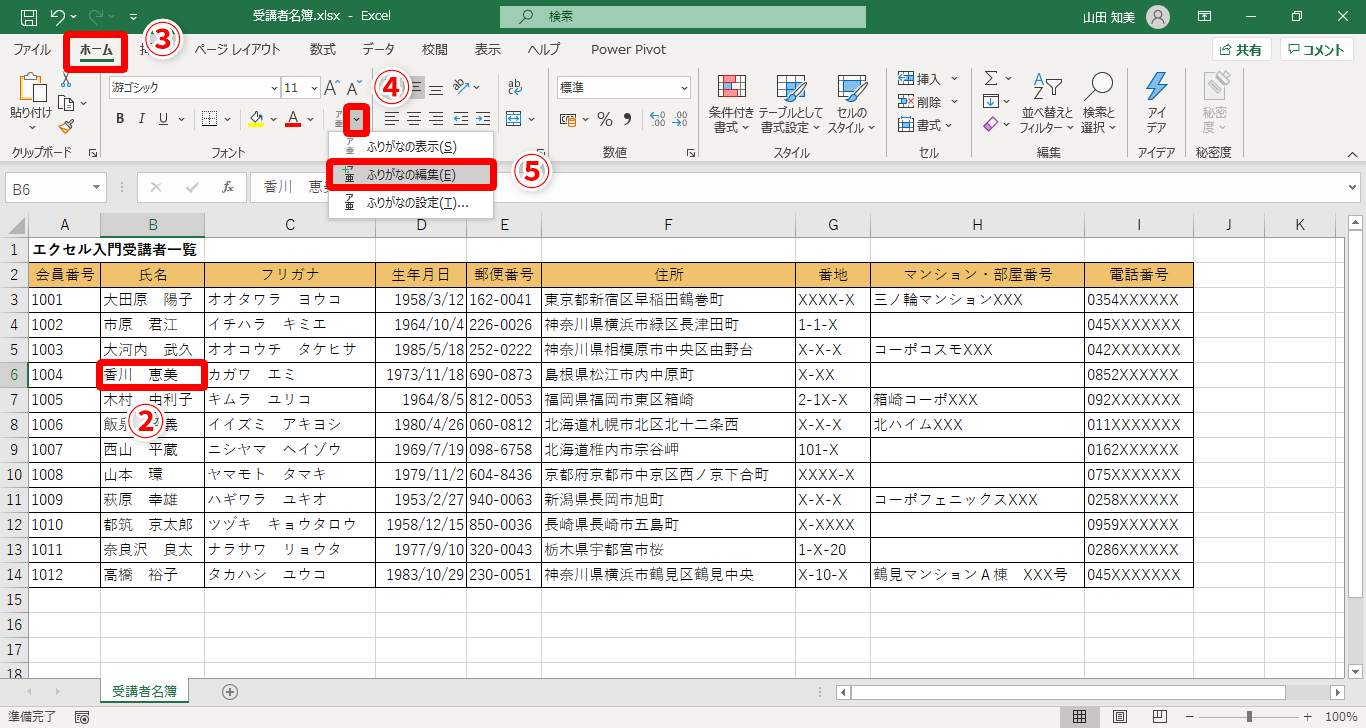Click the 挿入 insert cells button
This screenshot has width=1366, height=728.
(x=928, y=79)
